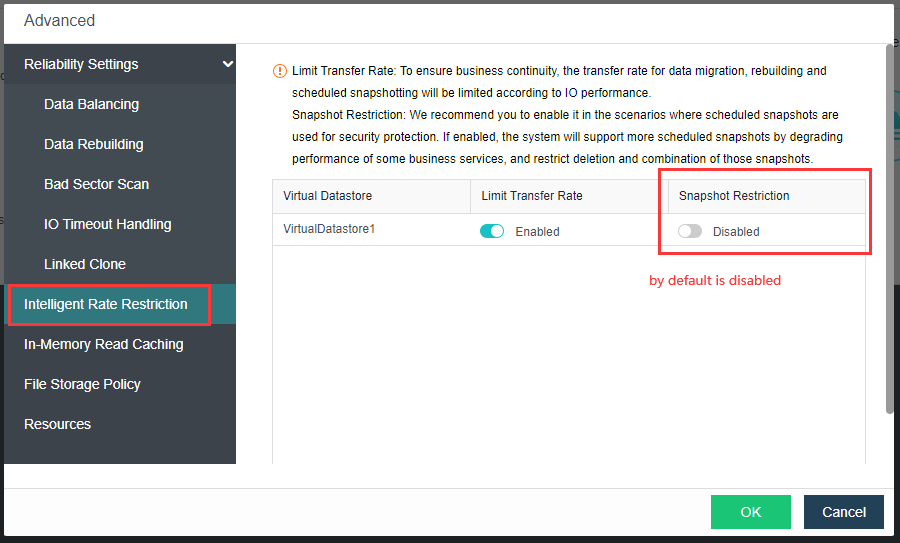Disable Limit Transfer Rate toggle
The height and width of the screenshot is (543, 900).
point(492,231)
